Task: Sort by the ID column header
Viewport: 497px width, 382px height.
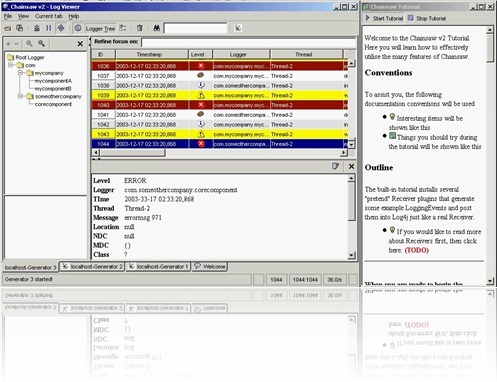Action: click(x=104, y=54)
